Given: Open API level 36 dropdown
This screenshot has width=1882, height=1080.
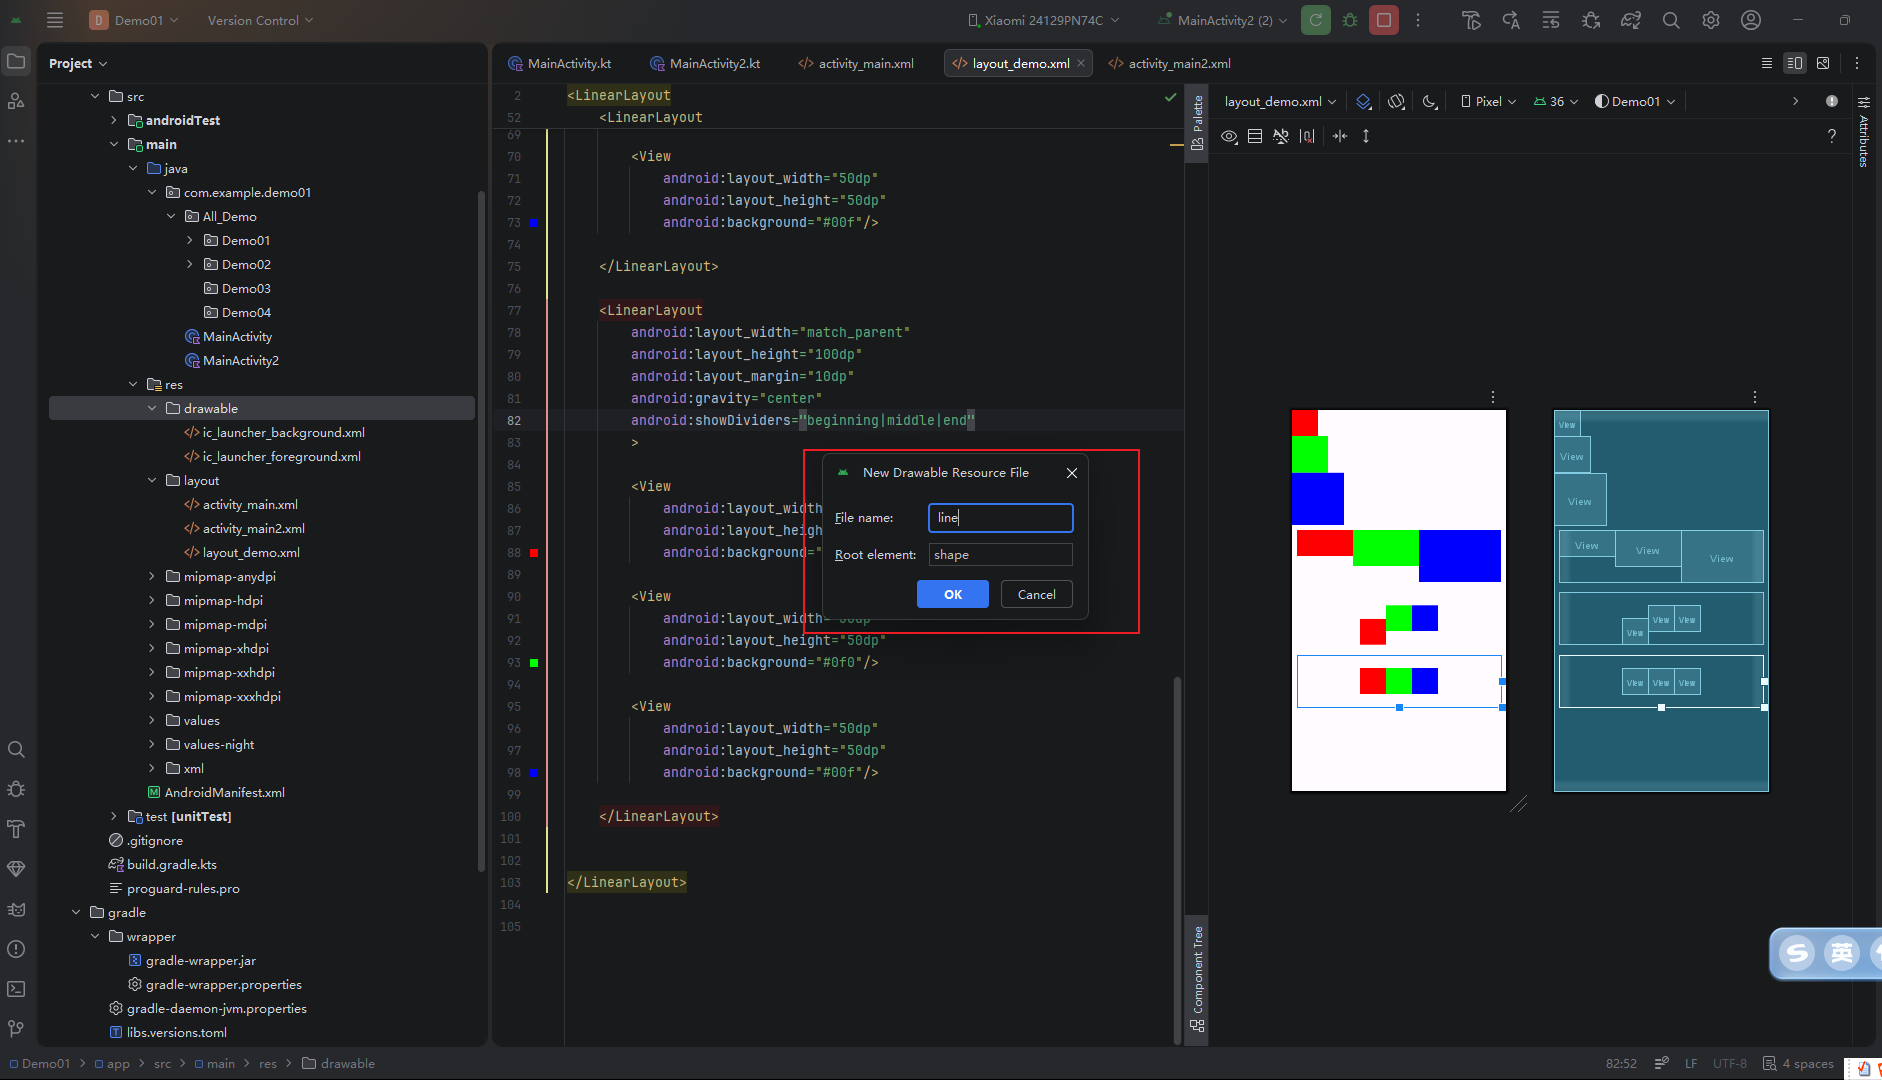Looking at the screenshot, I should [1556, 101].
